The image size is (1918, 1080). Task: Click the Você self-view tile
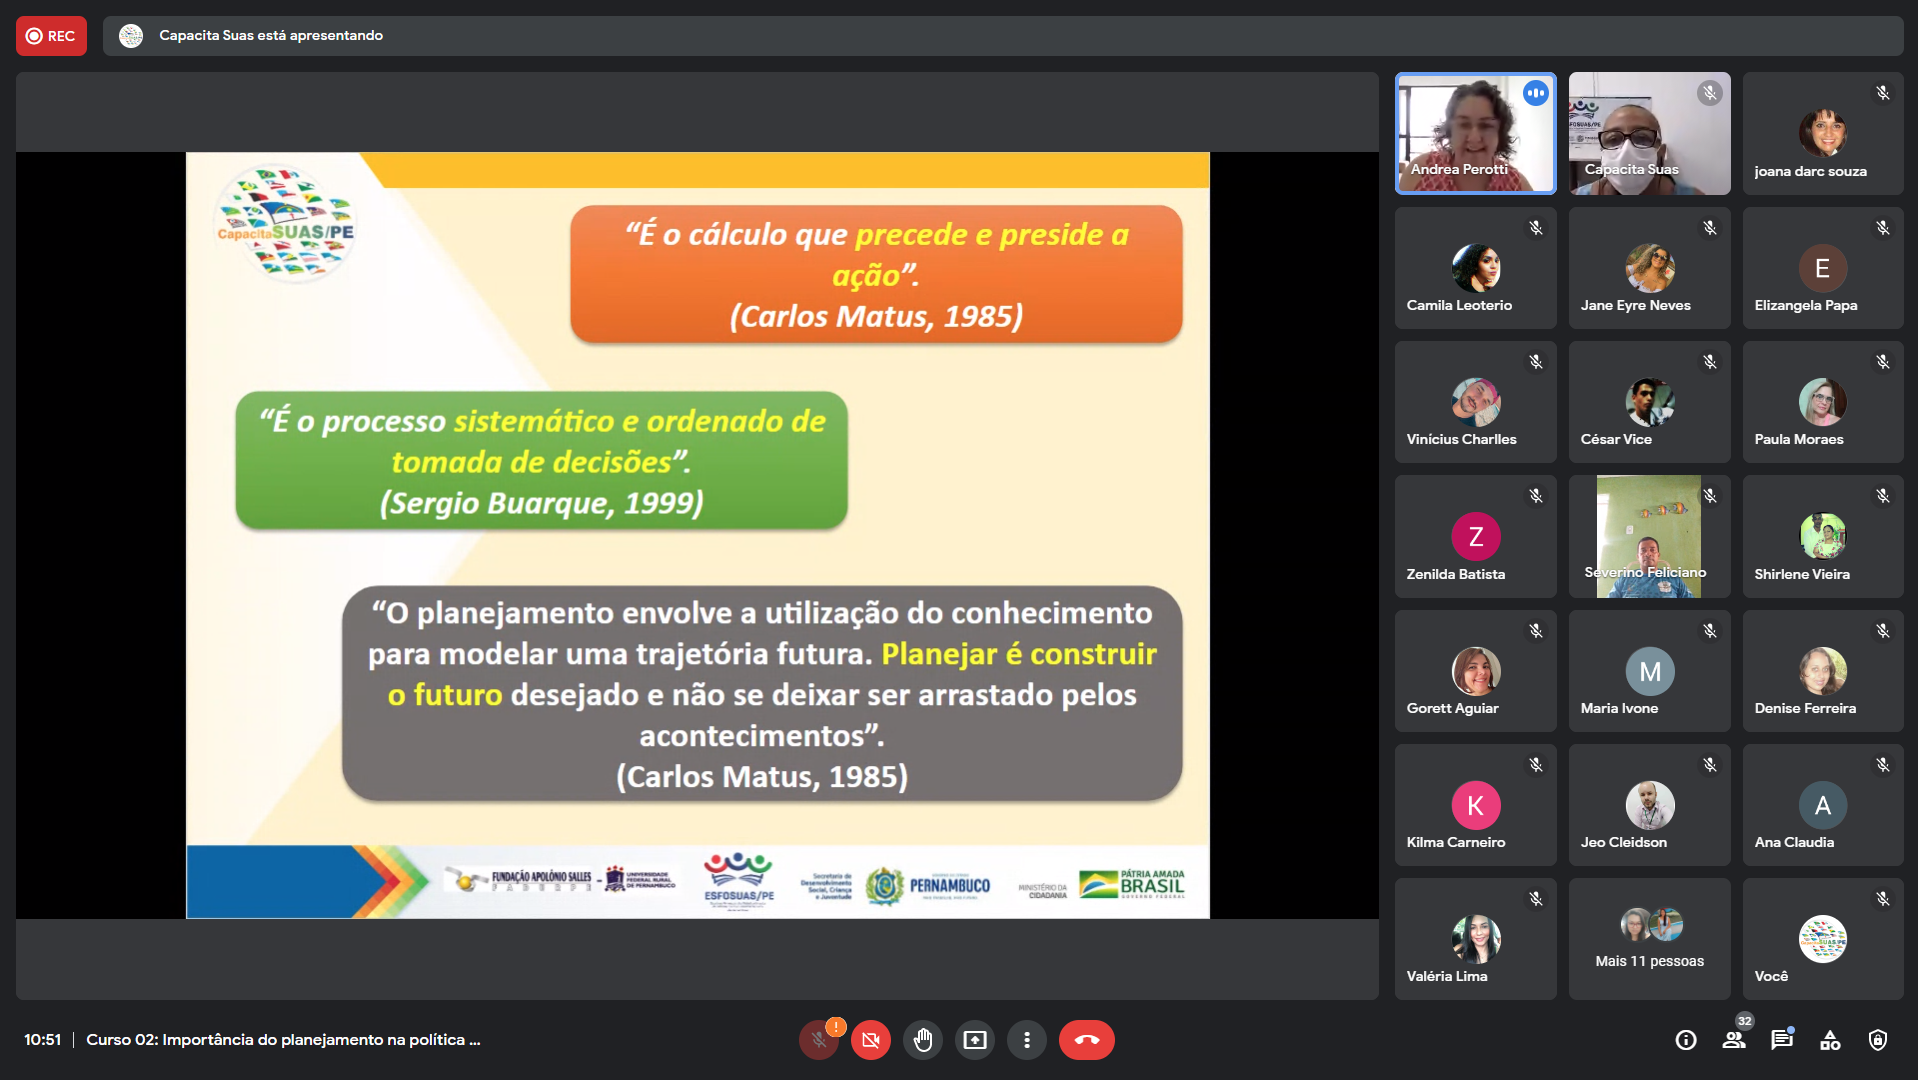coord(1822,938)
